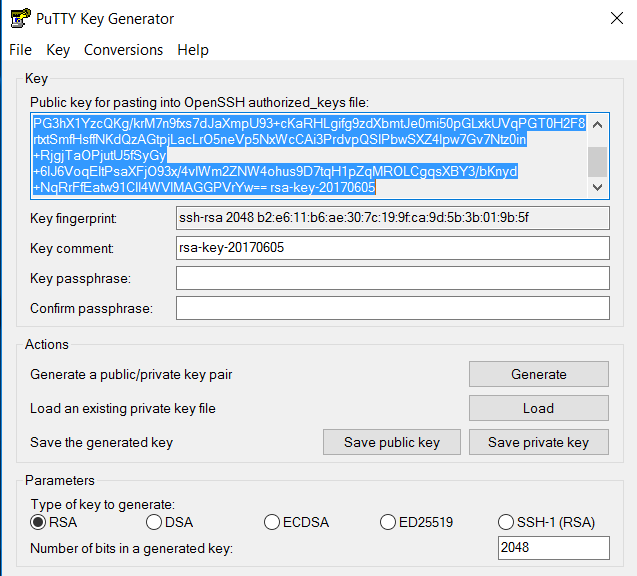
Task: Click the number of bits field
Action: 554,548
